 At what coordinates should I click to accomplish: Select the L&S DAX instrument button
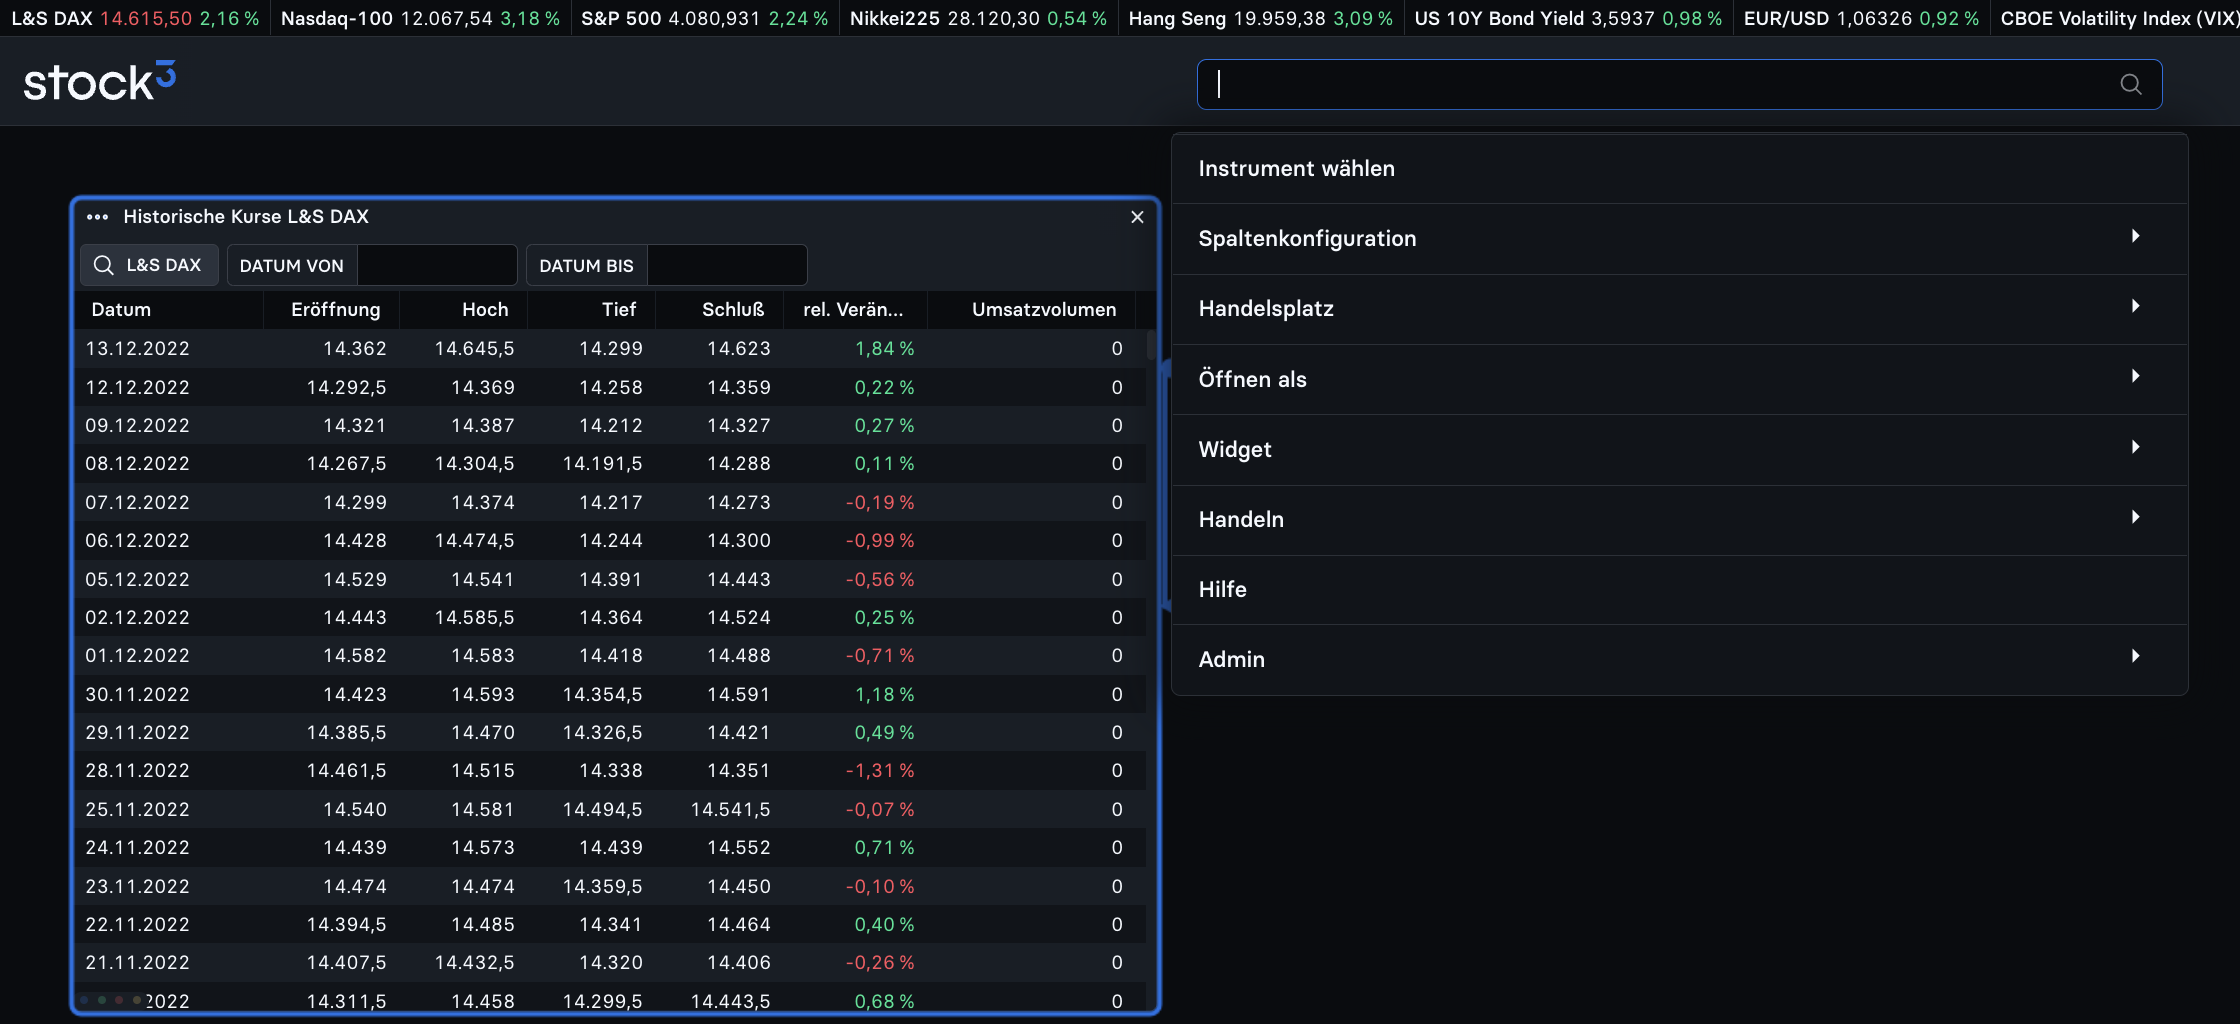(149, 265)
